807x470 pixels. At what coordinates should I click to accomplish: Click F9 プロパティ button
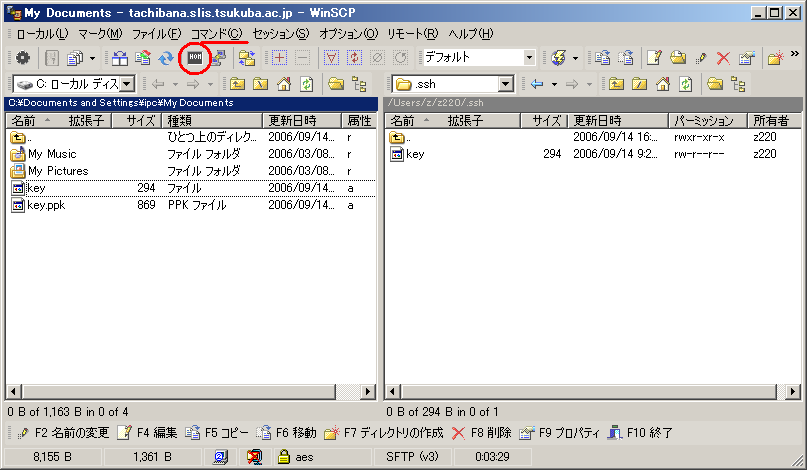click(x=559, y=433)
